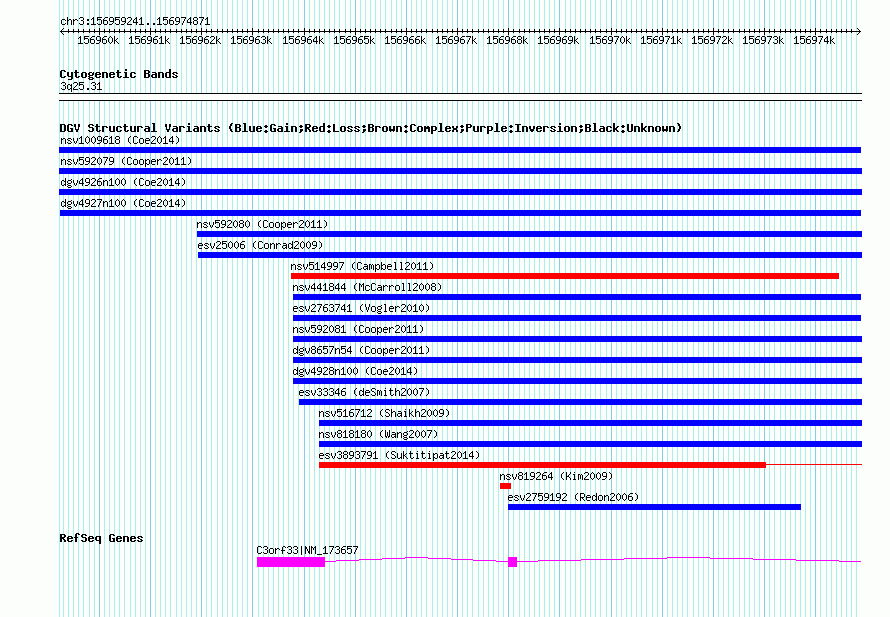Screen dimensions: 890x617
Task: Open the DGV Structural Variants track title
Action: click(370, 128)
